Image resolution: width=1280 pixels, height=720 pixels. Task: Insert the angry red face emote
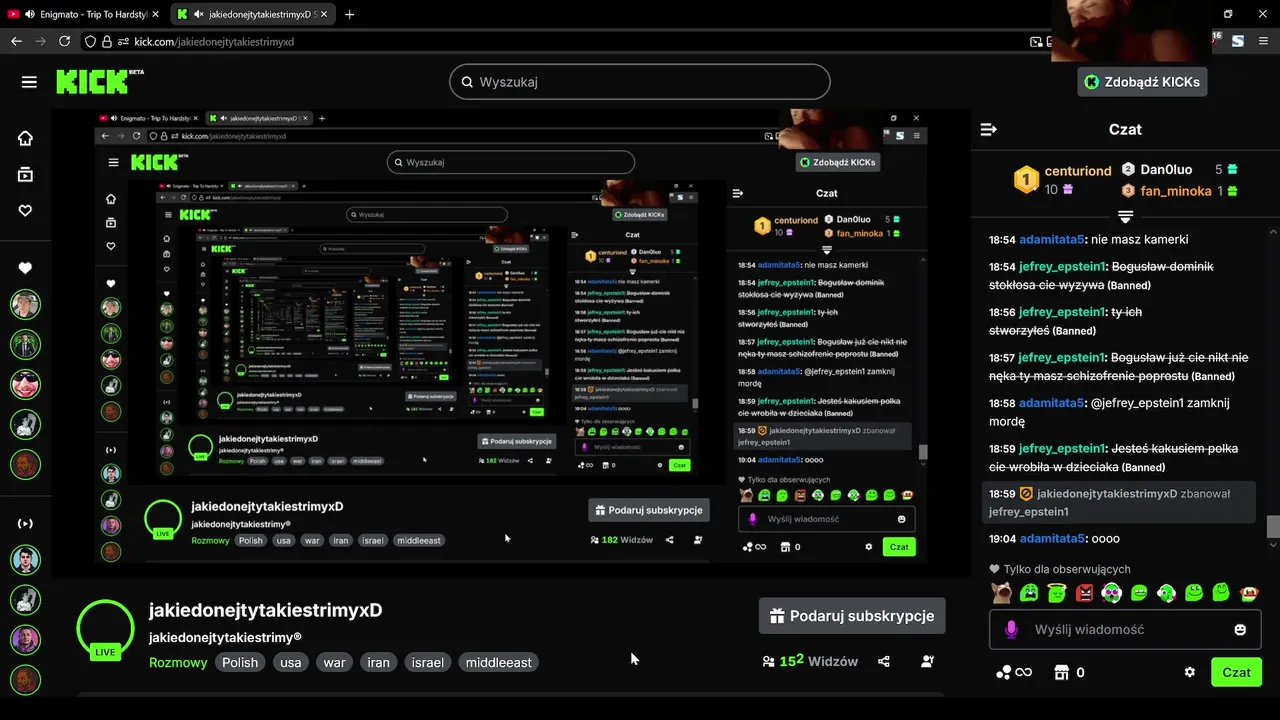1084,593
